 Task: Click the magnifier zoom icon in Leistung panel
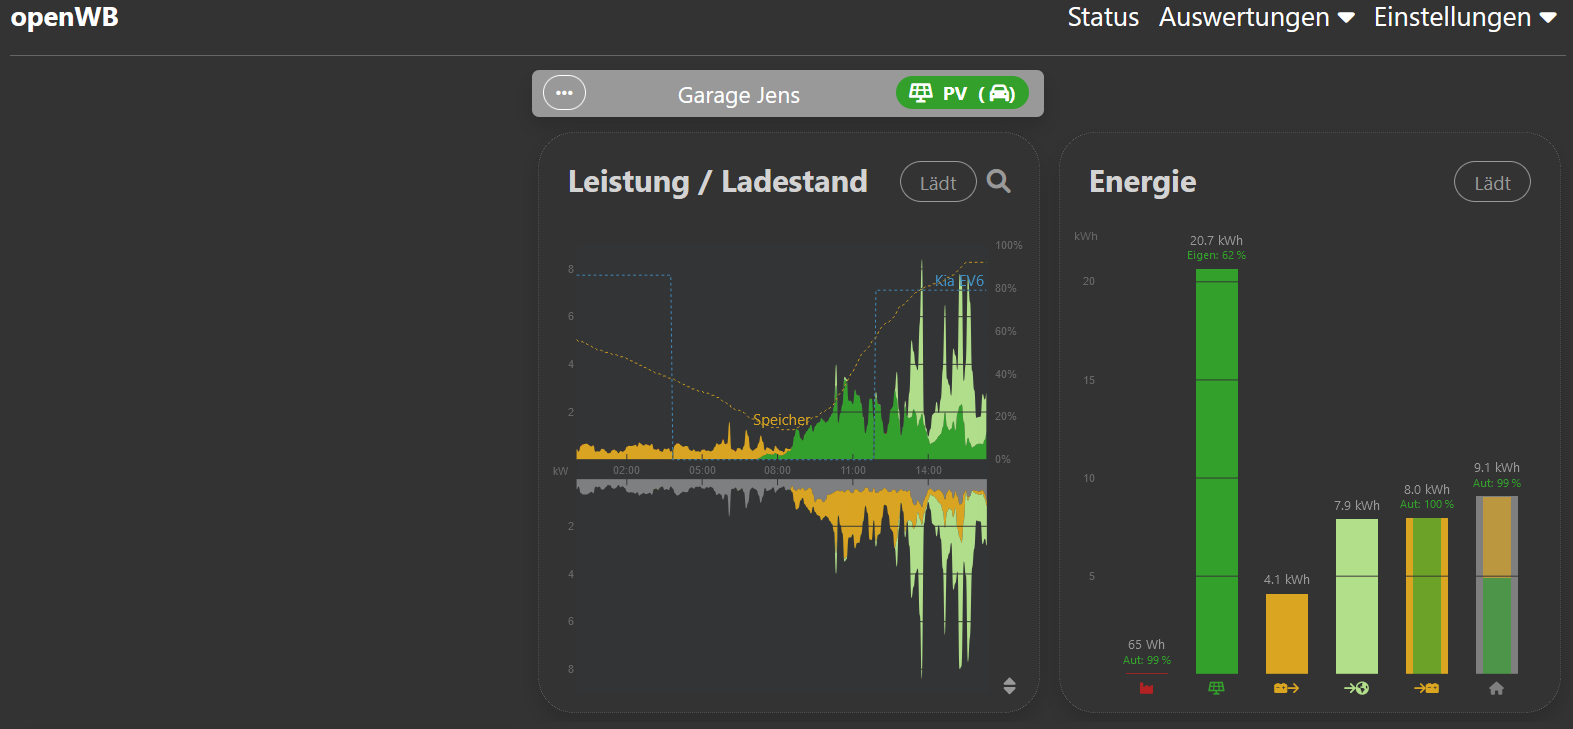point(998,181)
